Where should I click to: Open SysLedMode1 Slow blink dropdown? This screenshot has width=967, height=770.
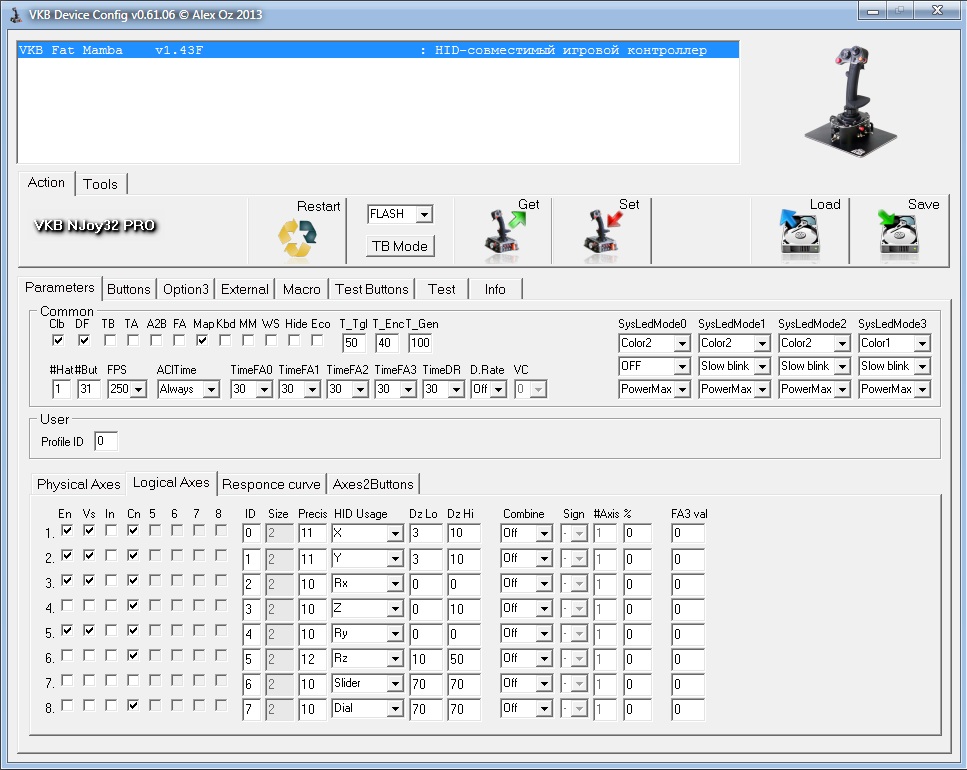[734, 366]
